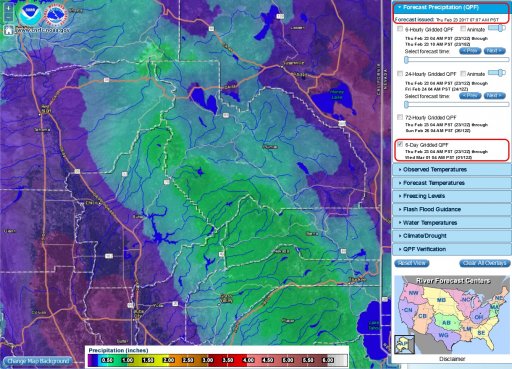The height and width of the screenshot is (369, 512).
Task: Click the Clear All Overlays button
Action: (x=485, y=263)
